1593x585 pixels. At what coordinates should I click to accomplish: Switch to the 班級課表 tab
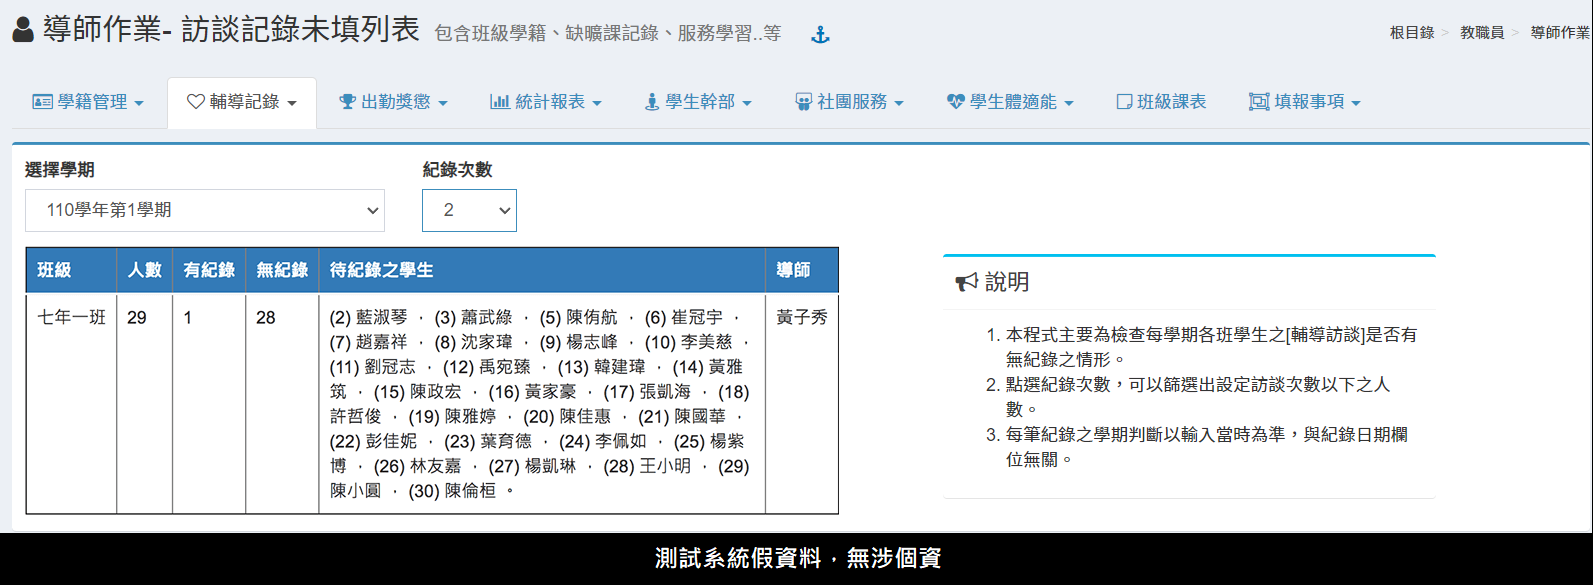(1161, 102)
